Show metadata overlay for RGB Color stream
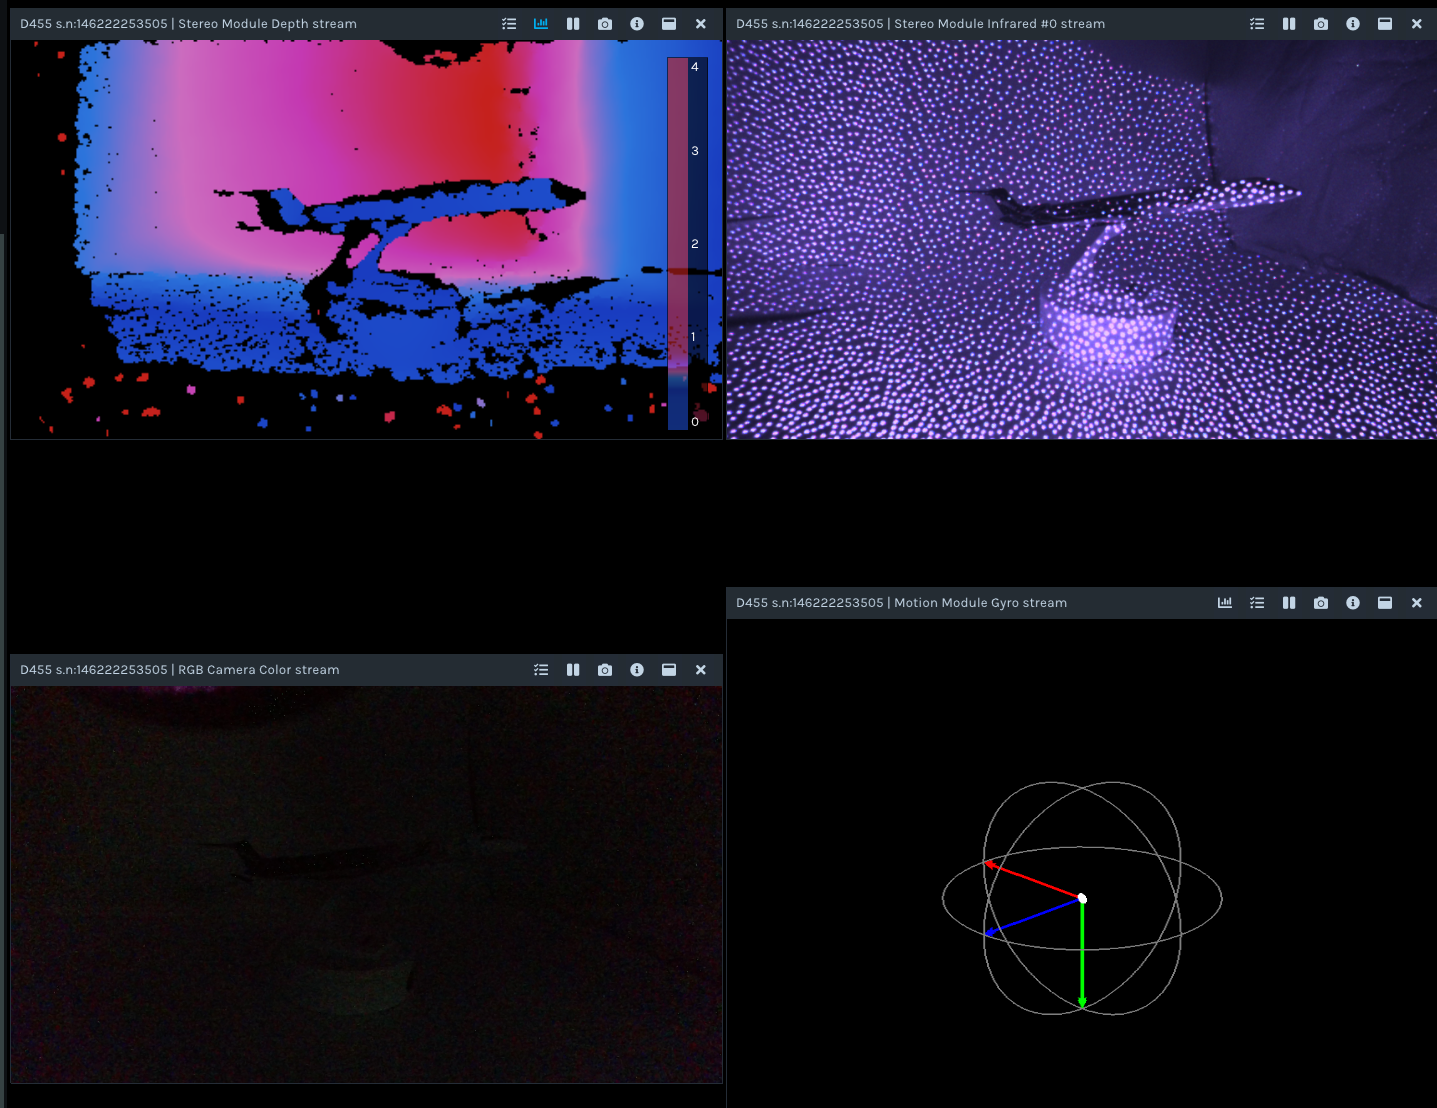This screenshot has width=1437, height=1108. 541,670
